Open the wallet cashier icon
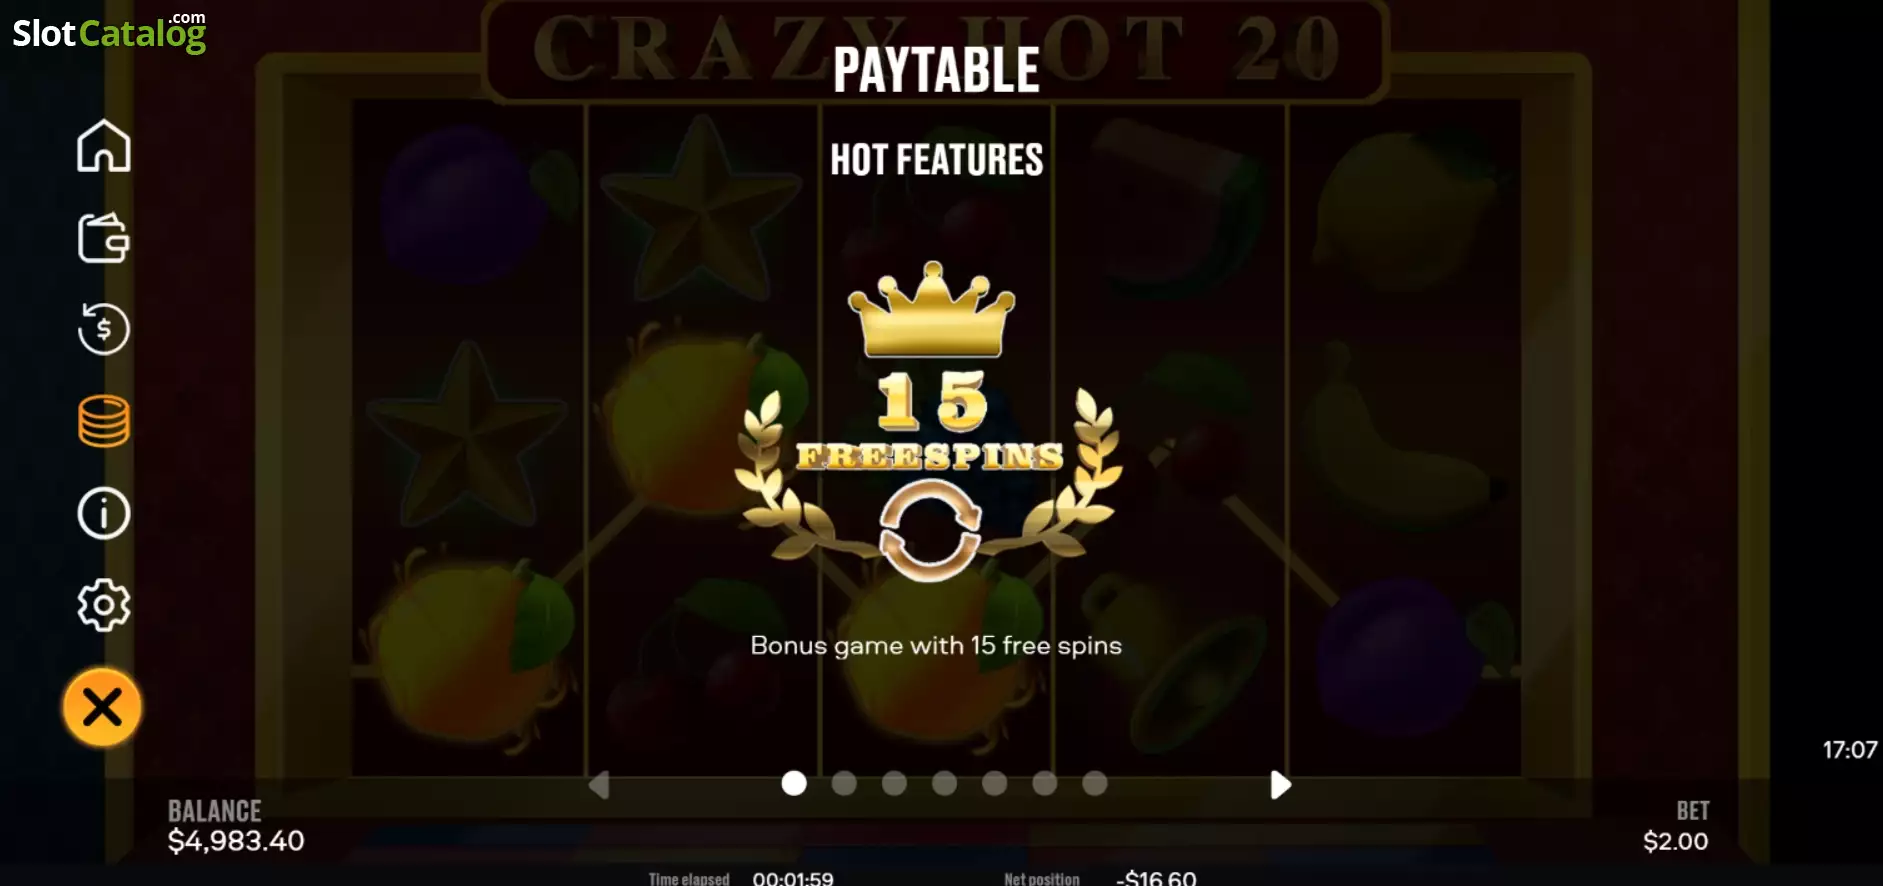This screenshot has width=1883, height=886. tap(104, 238)
